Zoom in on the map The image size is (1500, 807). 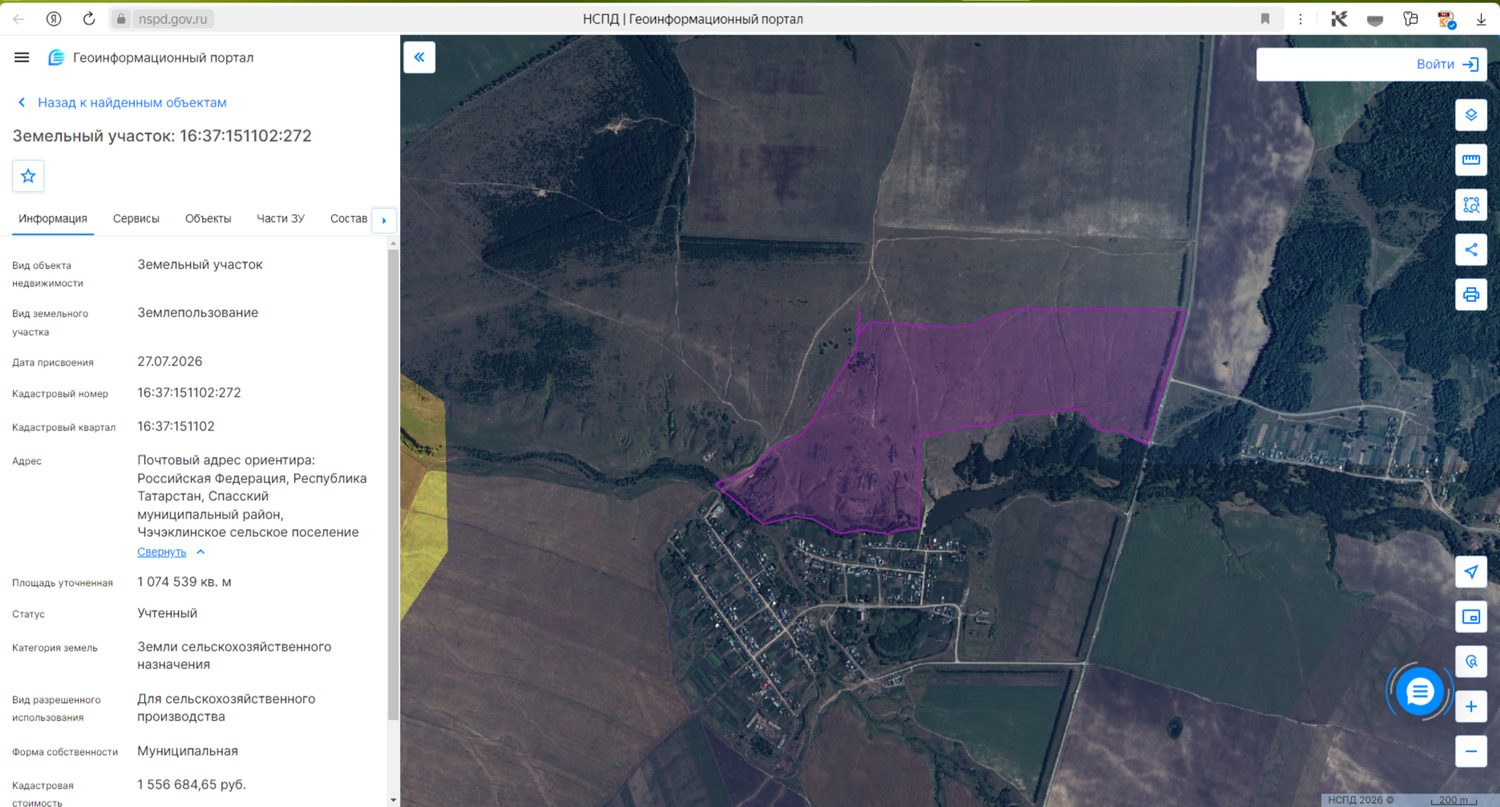click(1471, 706)
